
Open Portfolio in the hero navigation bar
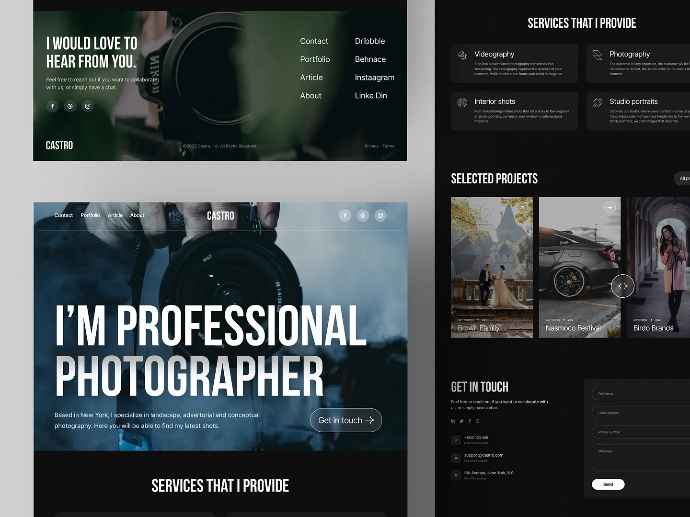pos(90,215)
